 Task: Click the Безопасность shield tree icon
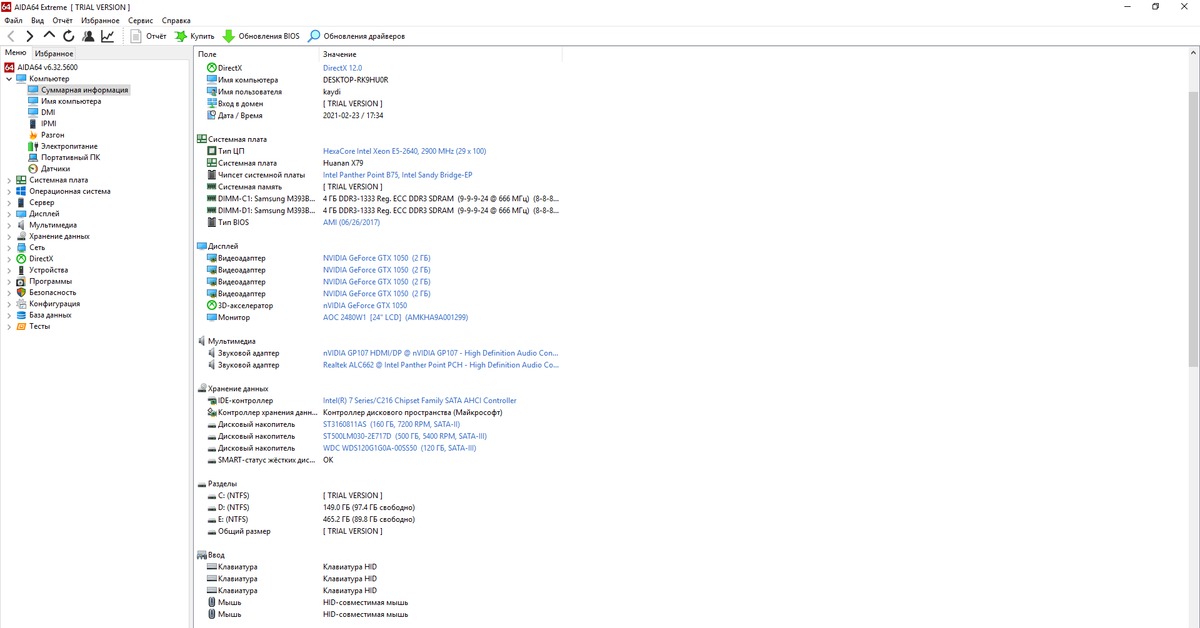pos(21,292)
